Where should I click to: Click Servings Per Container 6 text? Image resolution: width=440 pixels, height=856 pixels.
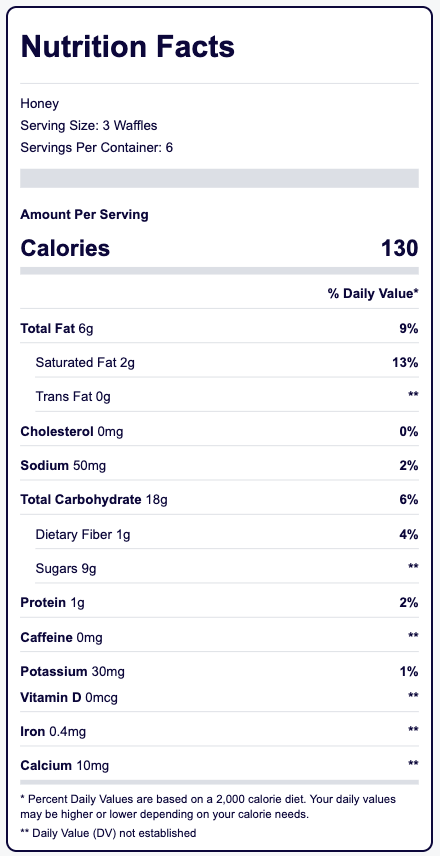tap(97, 147)
